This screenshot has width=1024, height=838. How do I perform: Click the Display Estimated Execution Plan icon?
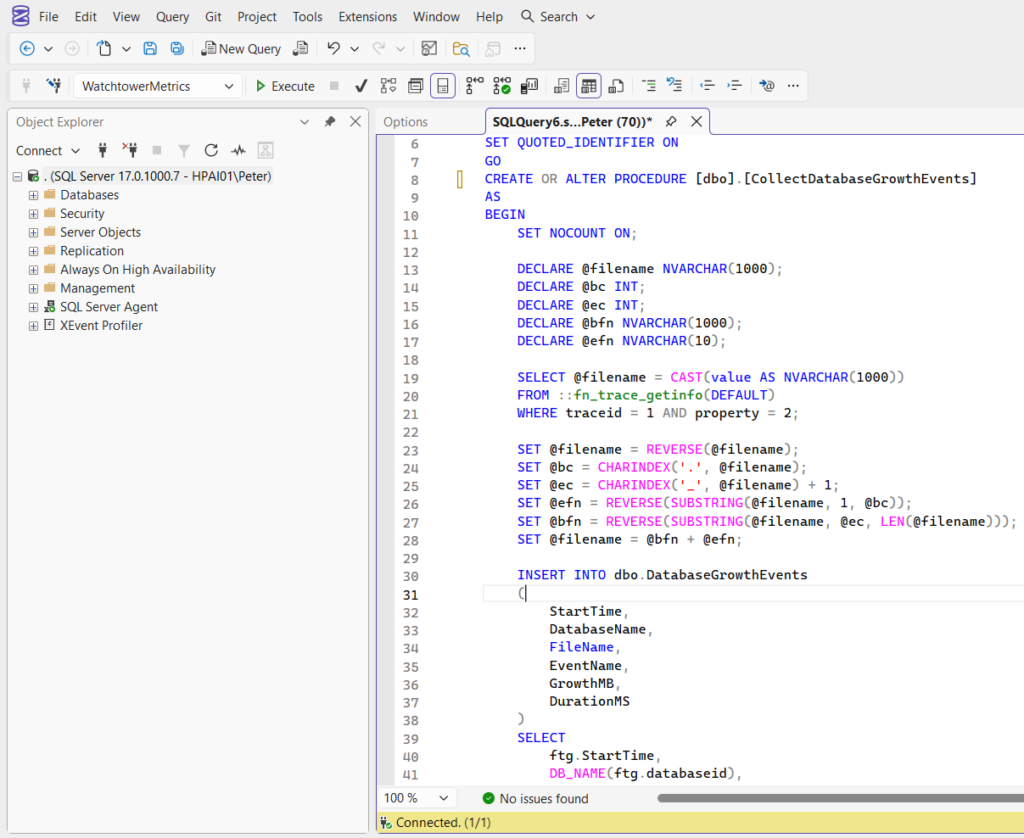tap(388, 85)
